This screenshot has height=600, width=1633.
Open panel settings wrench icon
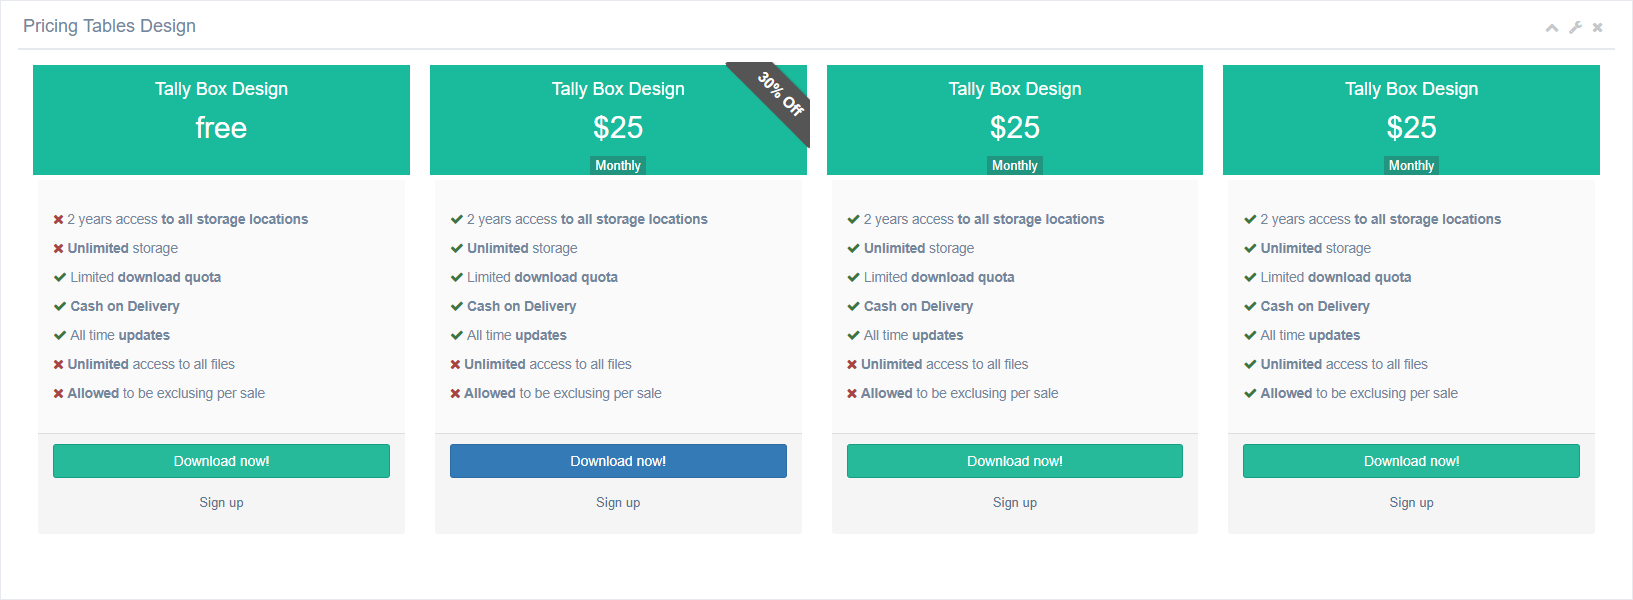pos(1575,28)
